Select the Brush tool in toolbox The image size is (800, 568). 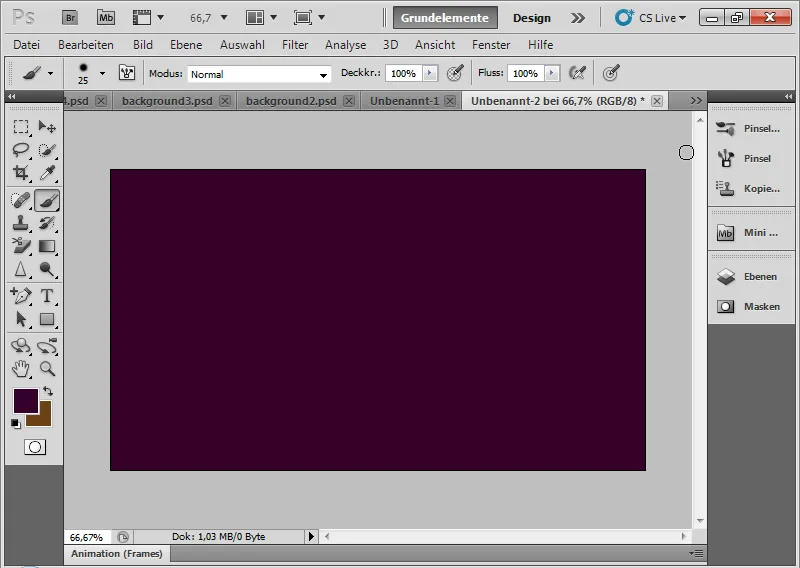tap(47, 200)
